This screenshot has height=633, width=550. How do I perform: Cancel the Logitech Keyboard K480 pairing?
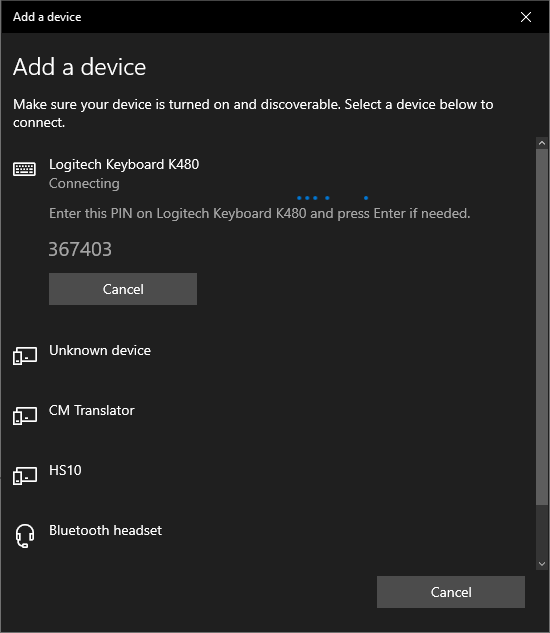tap(123, 289)
